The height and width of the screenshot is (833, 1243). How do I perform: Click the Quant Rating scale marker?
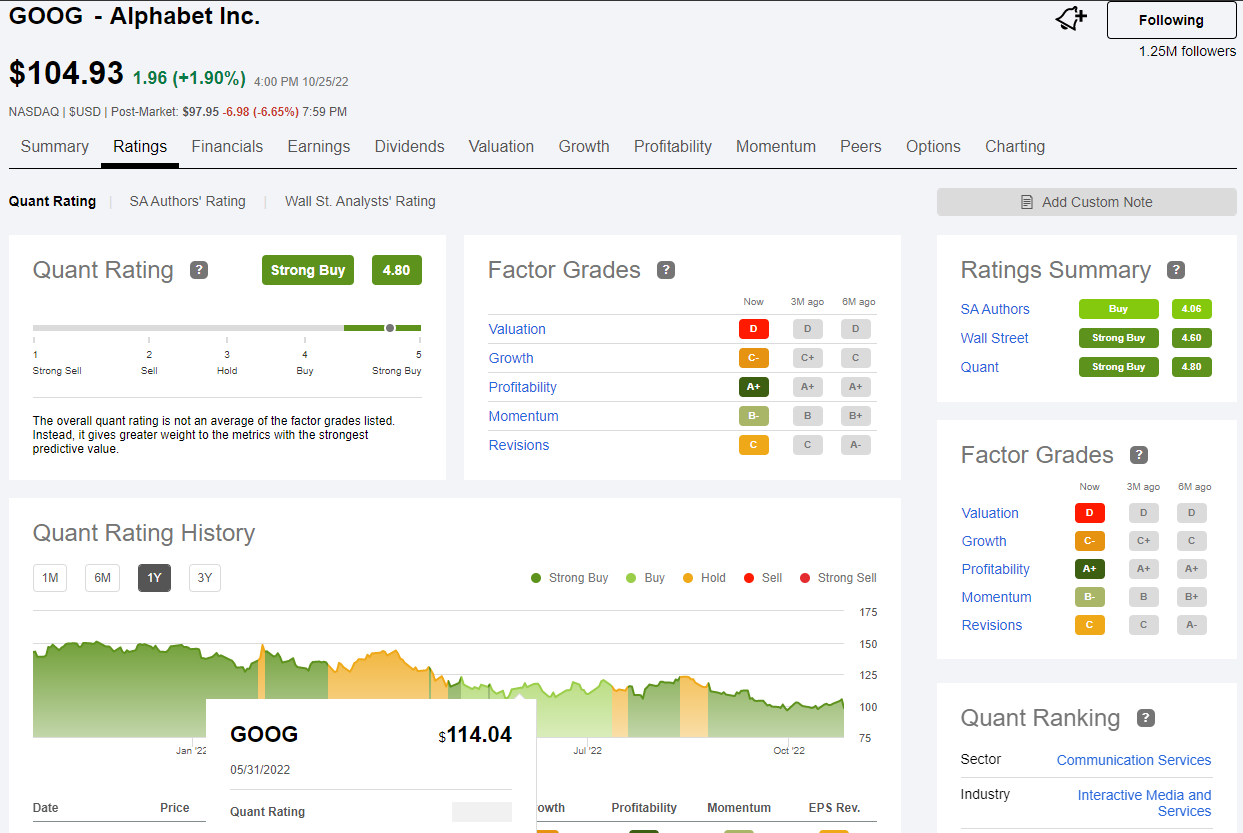pos(390,327)
